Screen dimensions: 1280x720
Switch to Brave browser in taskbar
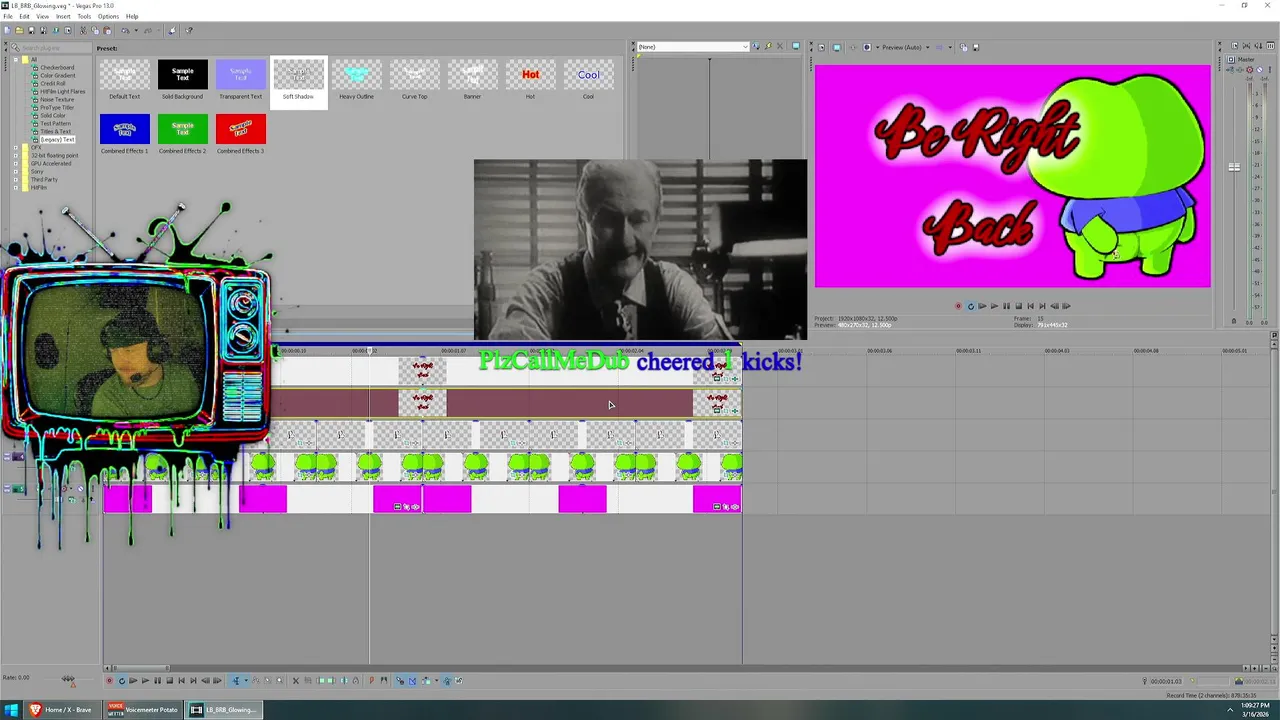tap(62, 709)
